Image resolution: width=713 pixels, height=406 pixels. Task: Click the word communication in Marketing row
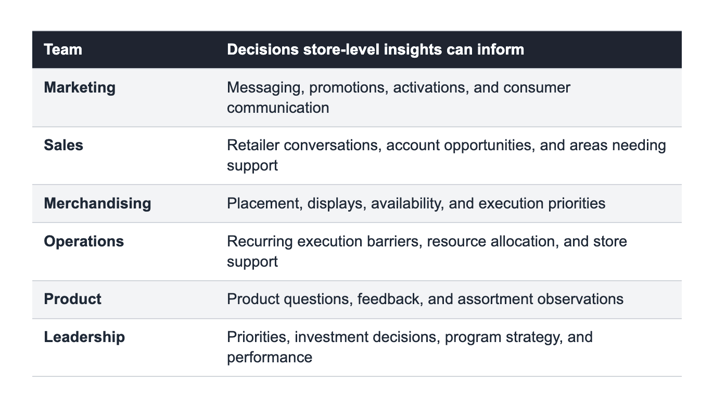(278, 108)
